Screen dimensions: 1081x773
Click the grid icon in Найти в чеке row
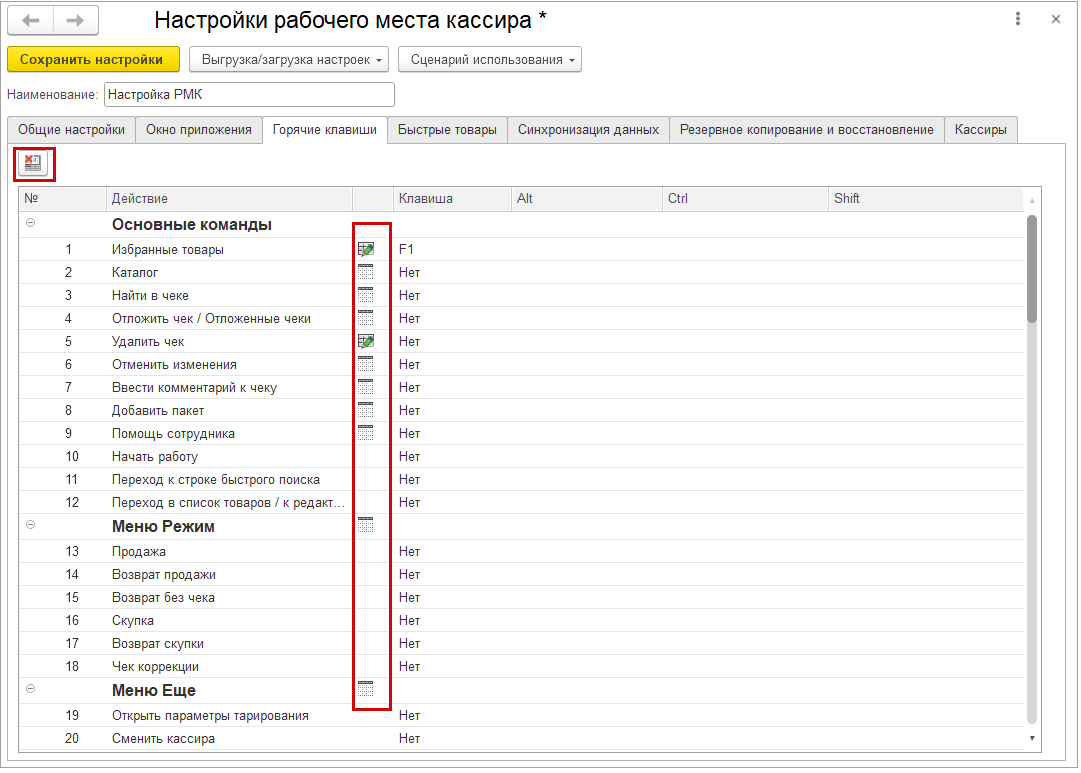[366, 295]
